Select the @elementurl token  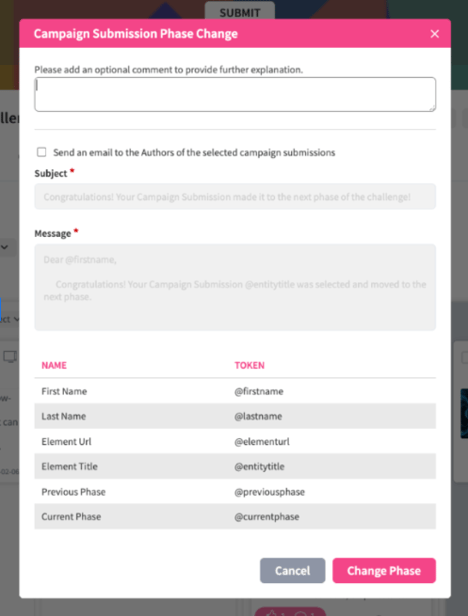(262, 442)
